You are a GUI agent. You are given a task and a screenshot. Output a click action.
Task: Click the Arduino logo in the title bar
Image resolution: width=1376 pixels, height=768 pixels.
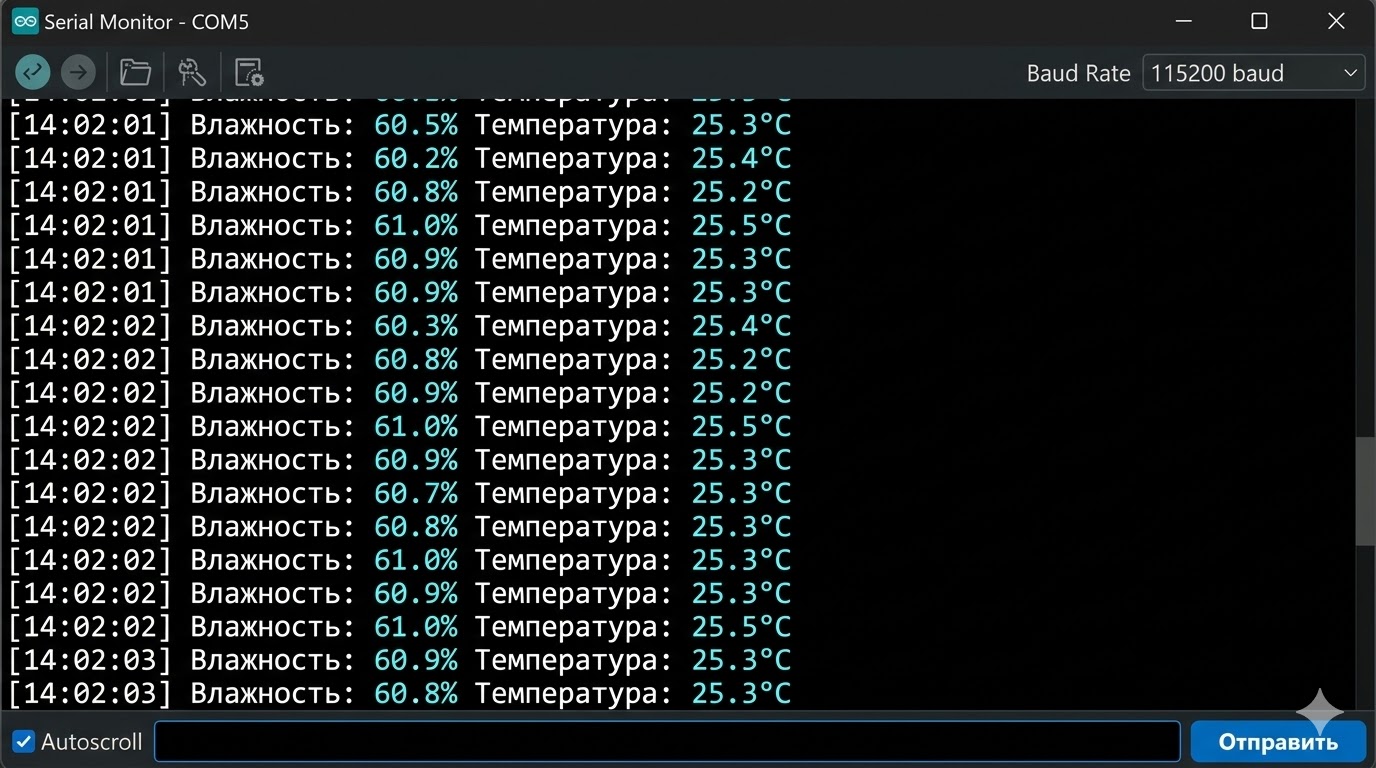[x=24, y=21]
